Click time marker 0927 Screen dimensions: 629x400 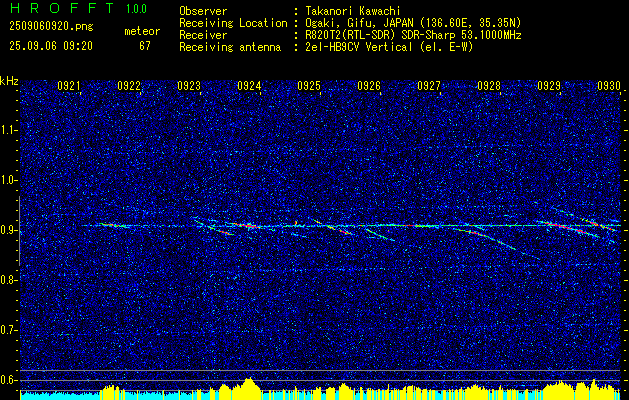pyautogui.click(x=429, y=85)
